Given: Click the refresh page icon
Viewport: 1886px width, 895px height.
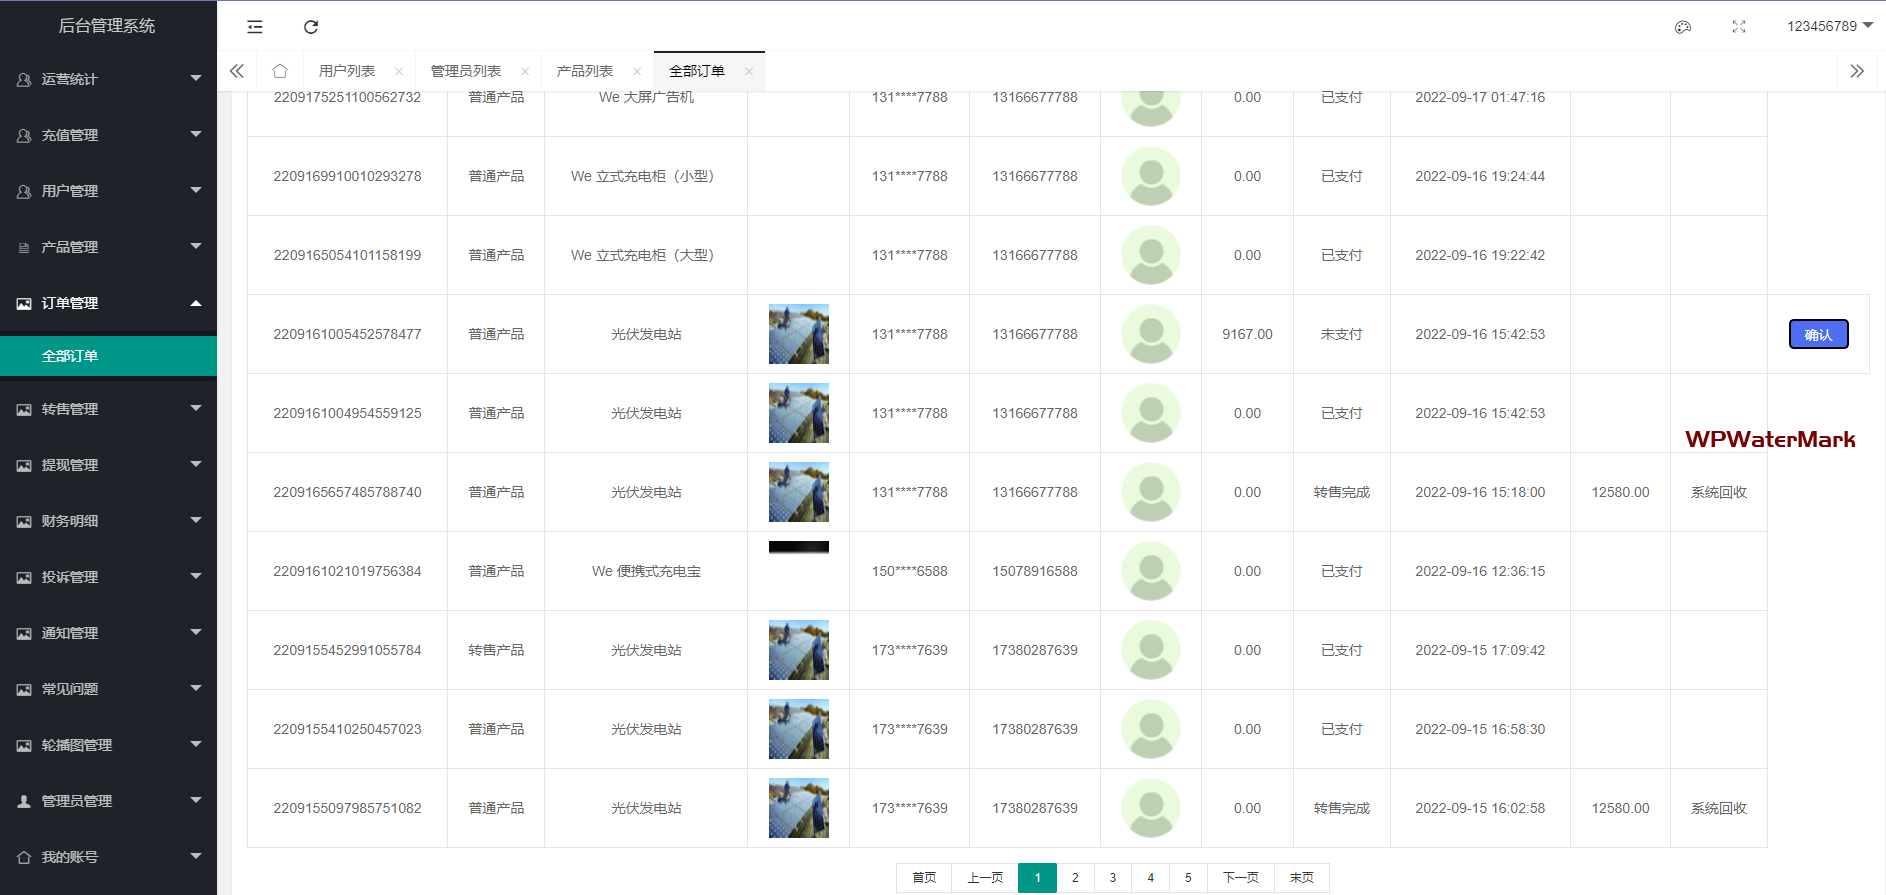Looking at the screenshot, I should click(x=311, y=27).
